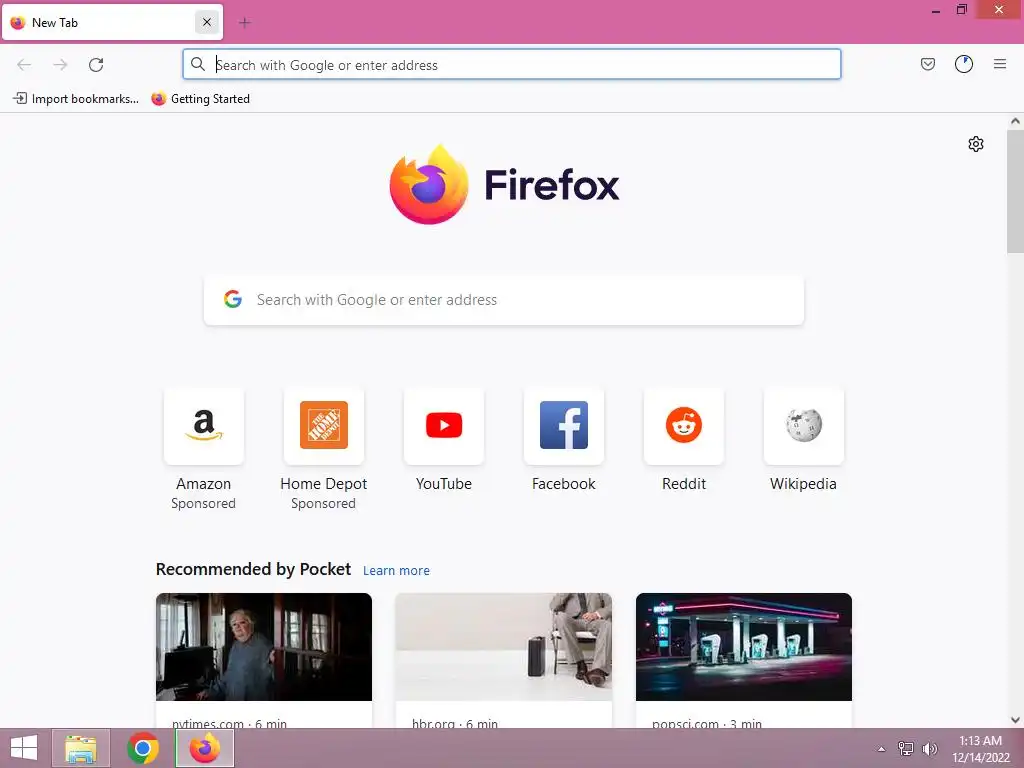Open the Windows Start button
This screenshot has height=768, width=1024.
(24, 748)
